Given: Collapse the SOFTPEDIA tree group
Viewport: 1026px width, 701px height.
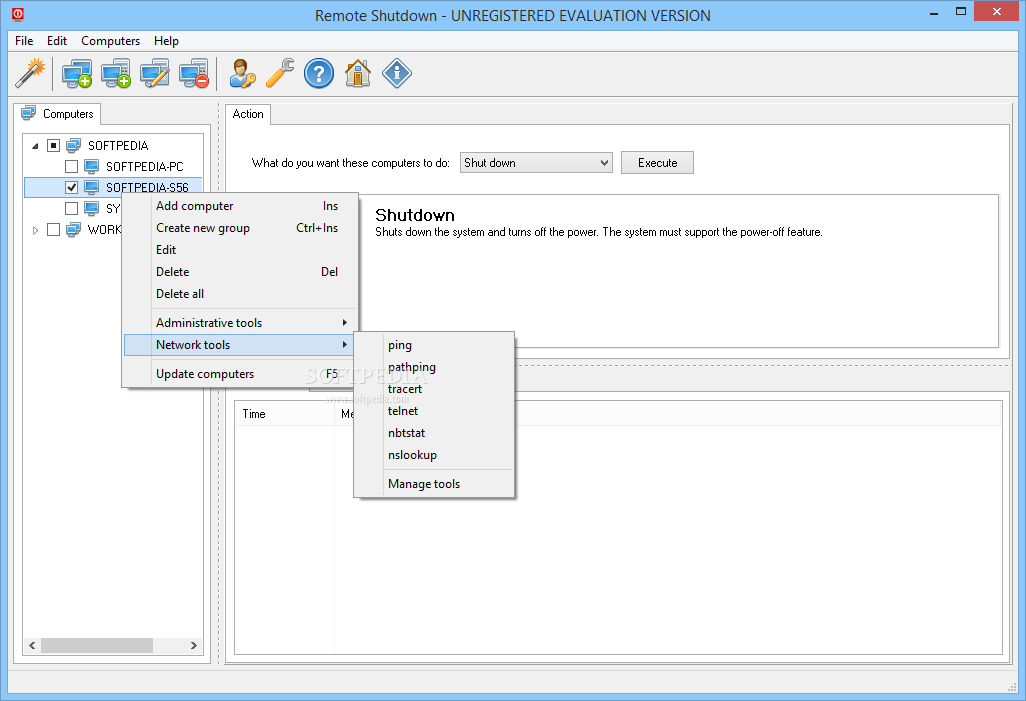Looking at the screenshot, I should (35, 146).
